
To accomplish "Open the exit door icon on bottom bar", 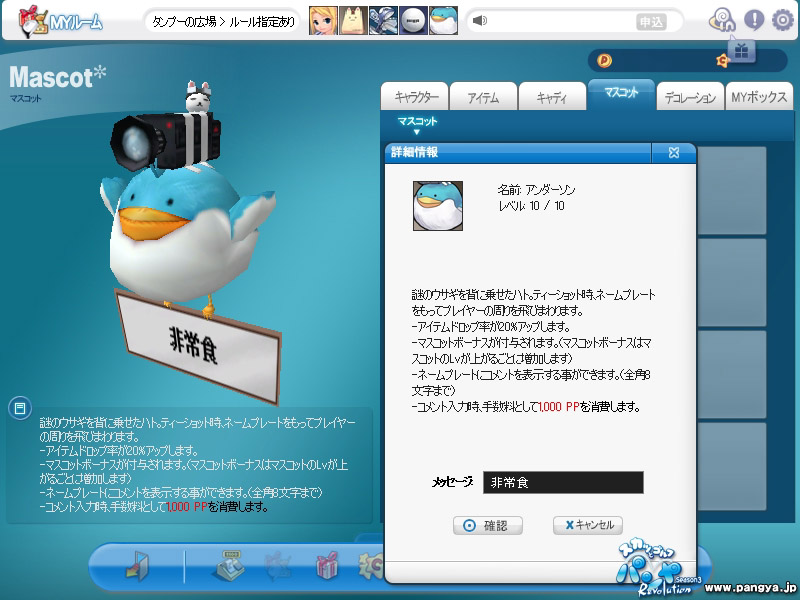I will (x=136, y=566).
